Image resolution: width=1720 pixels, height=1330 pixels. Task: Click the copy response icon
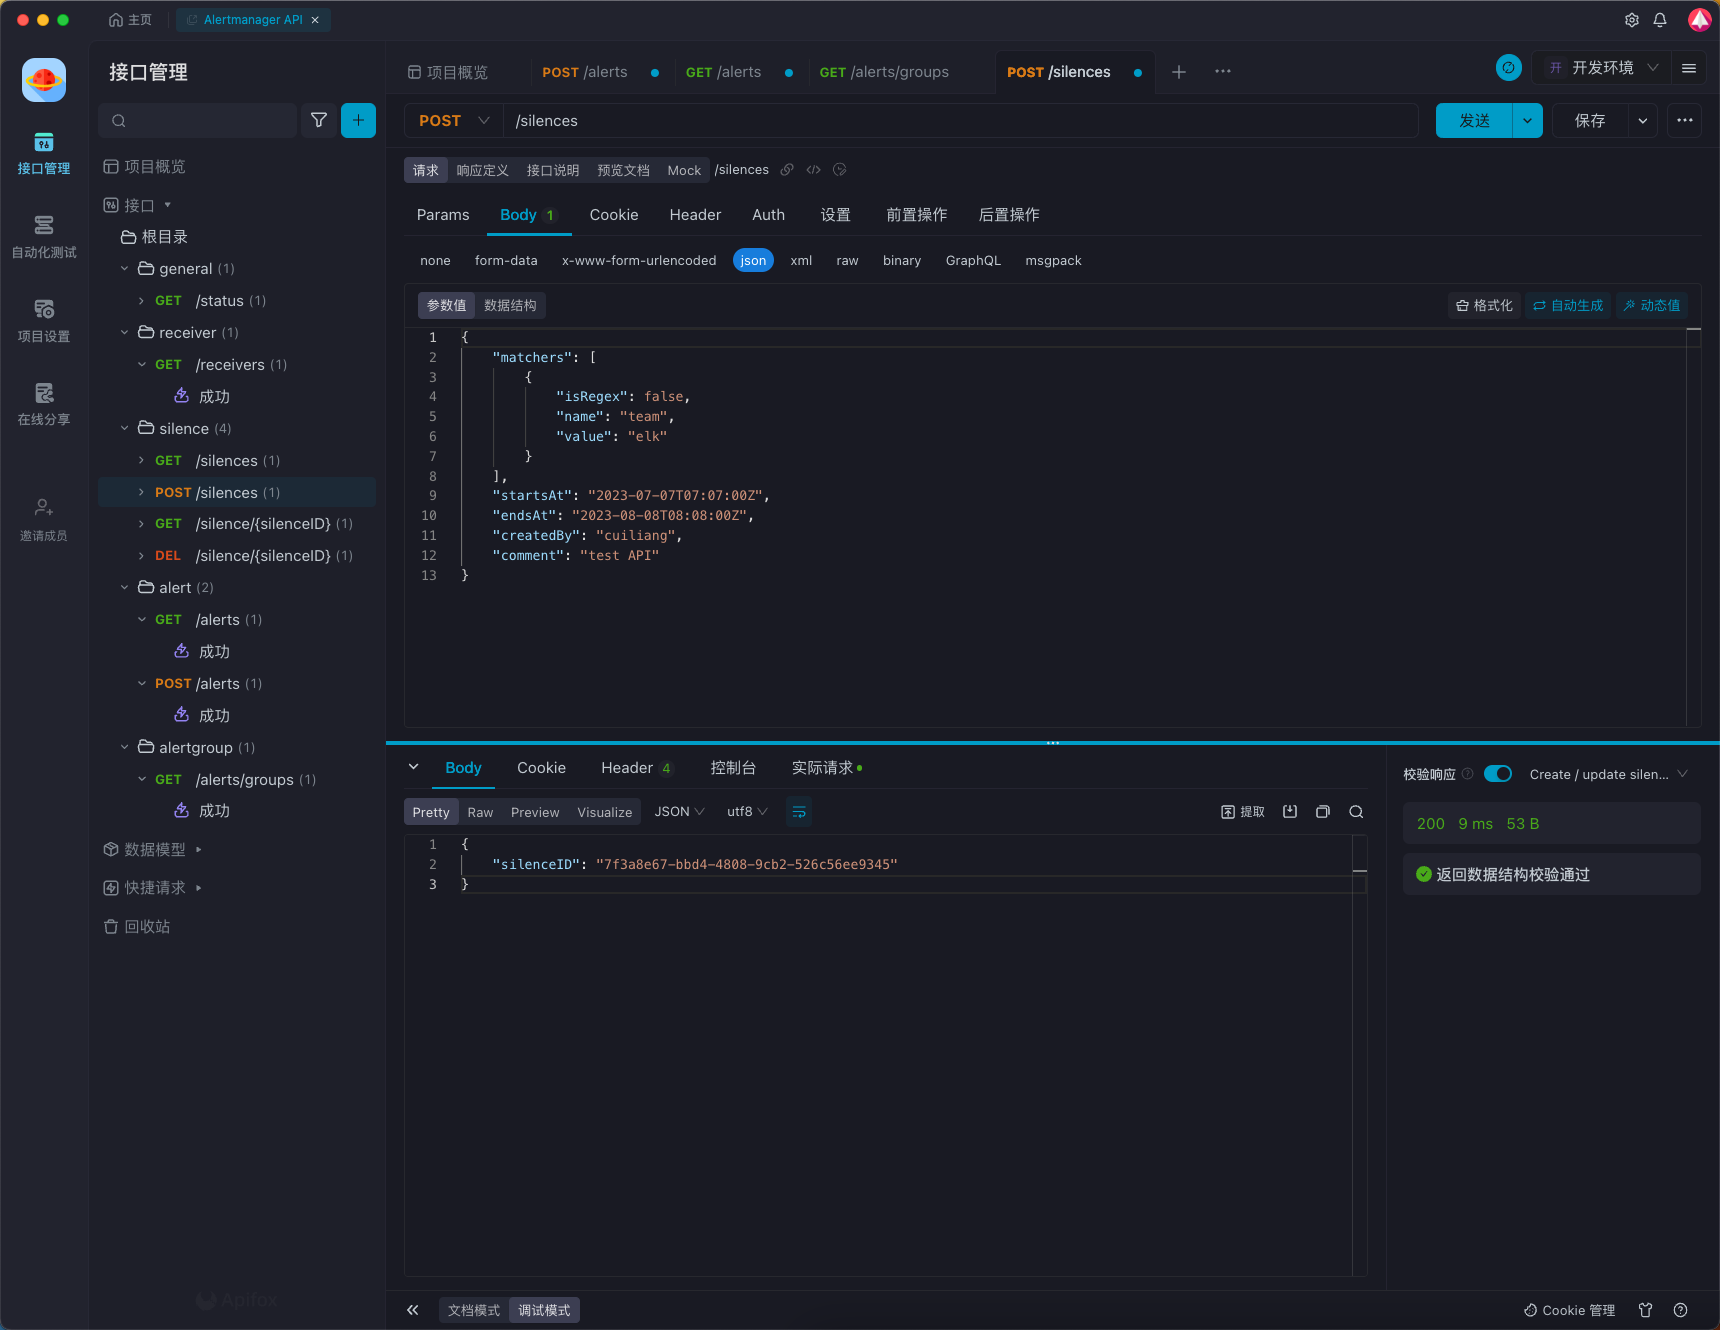[1323, 812]
